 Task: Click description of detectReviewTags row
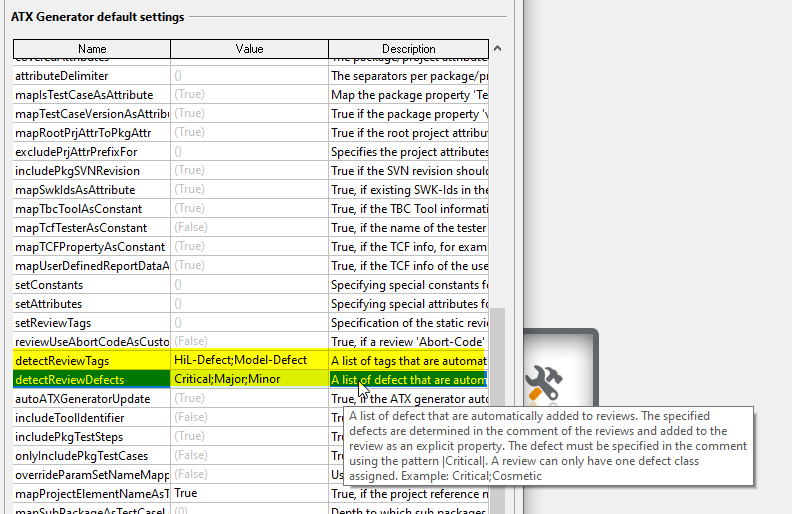coord(408,360)
